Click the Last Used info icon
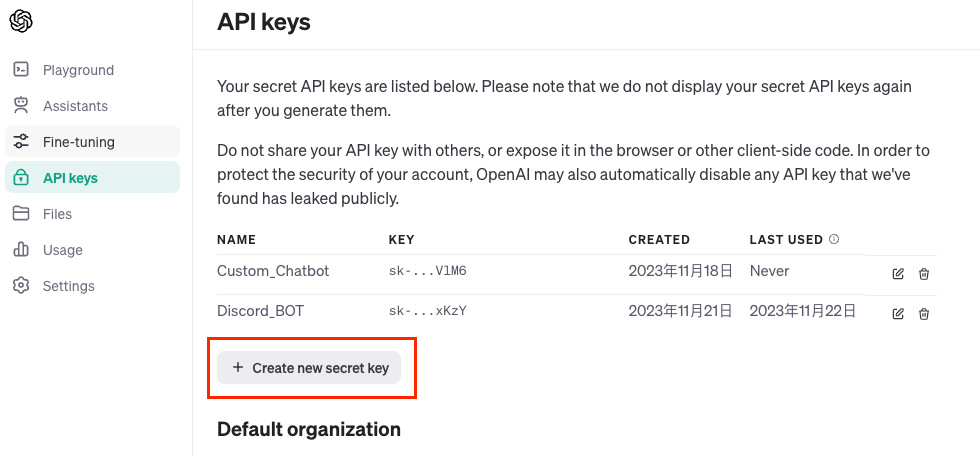 [x=834, y=240]
